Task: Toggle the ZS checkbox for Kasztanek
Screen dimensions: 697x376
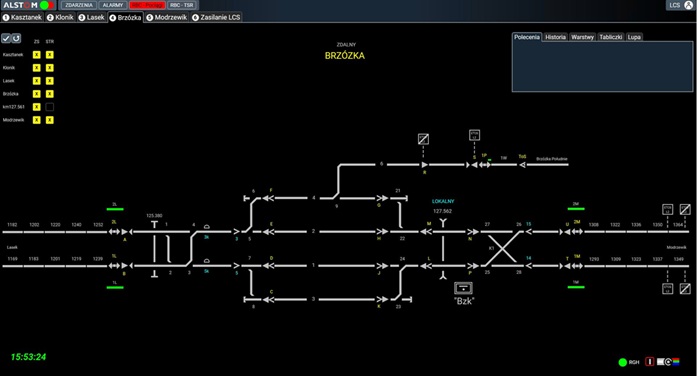Action: tap(36, 55)
